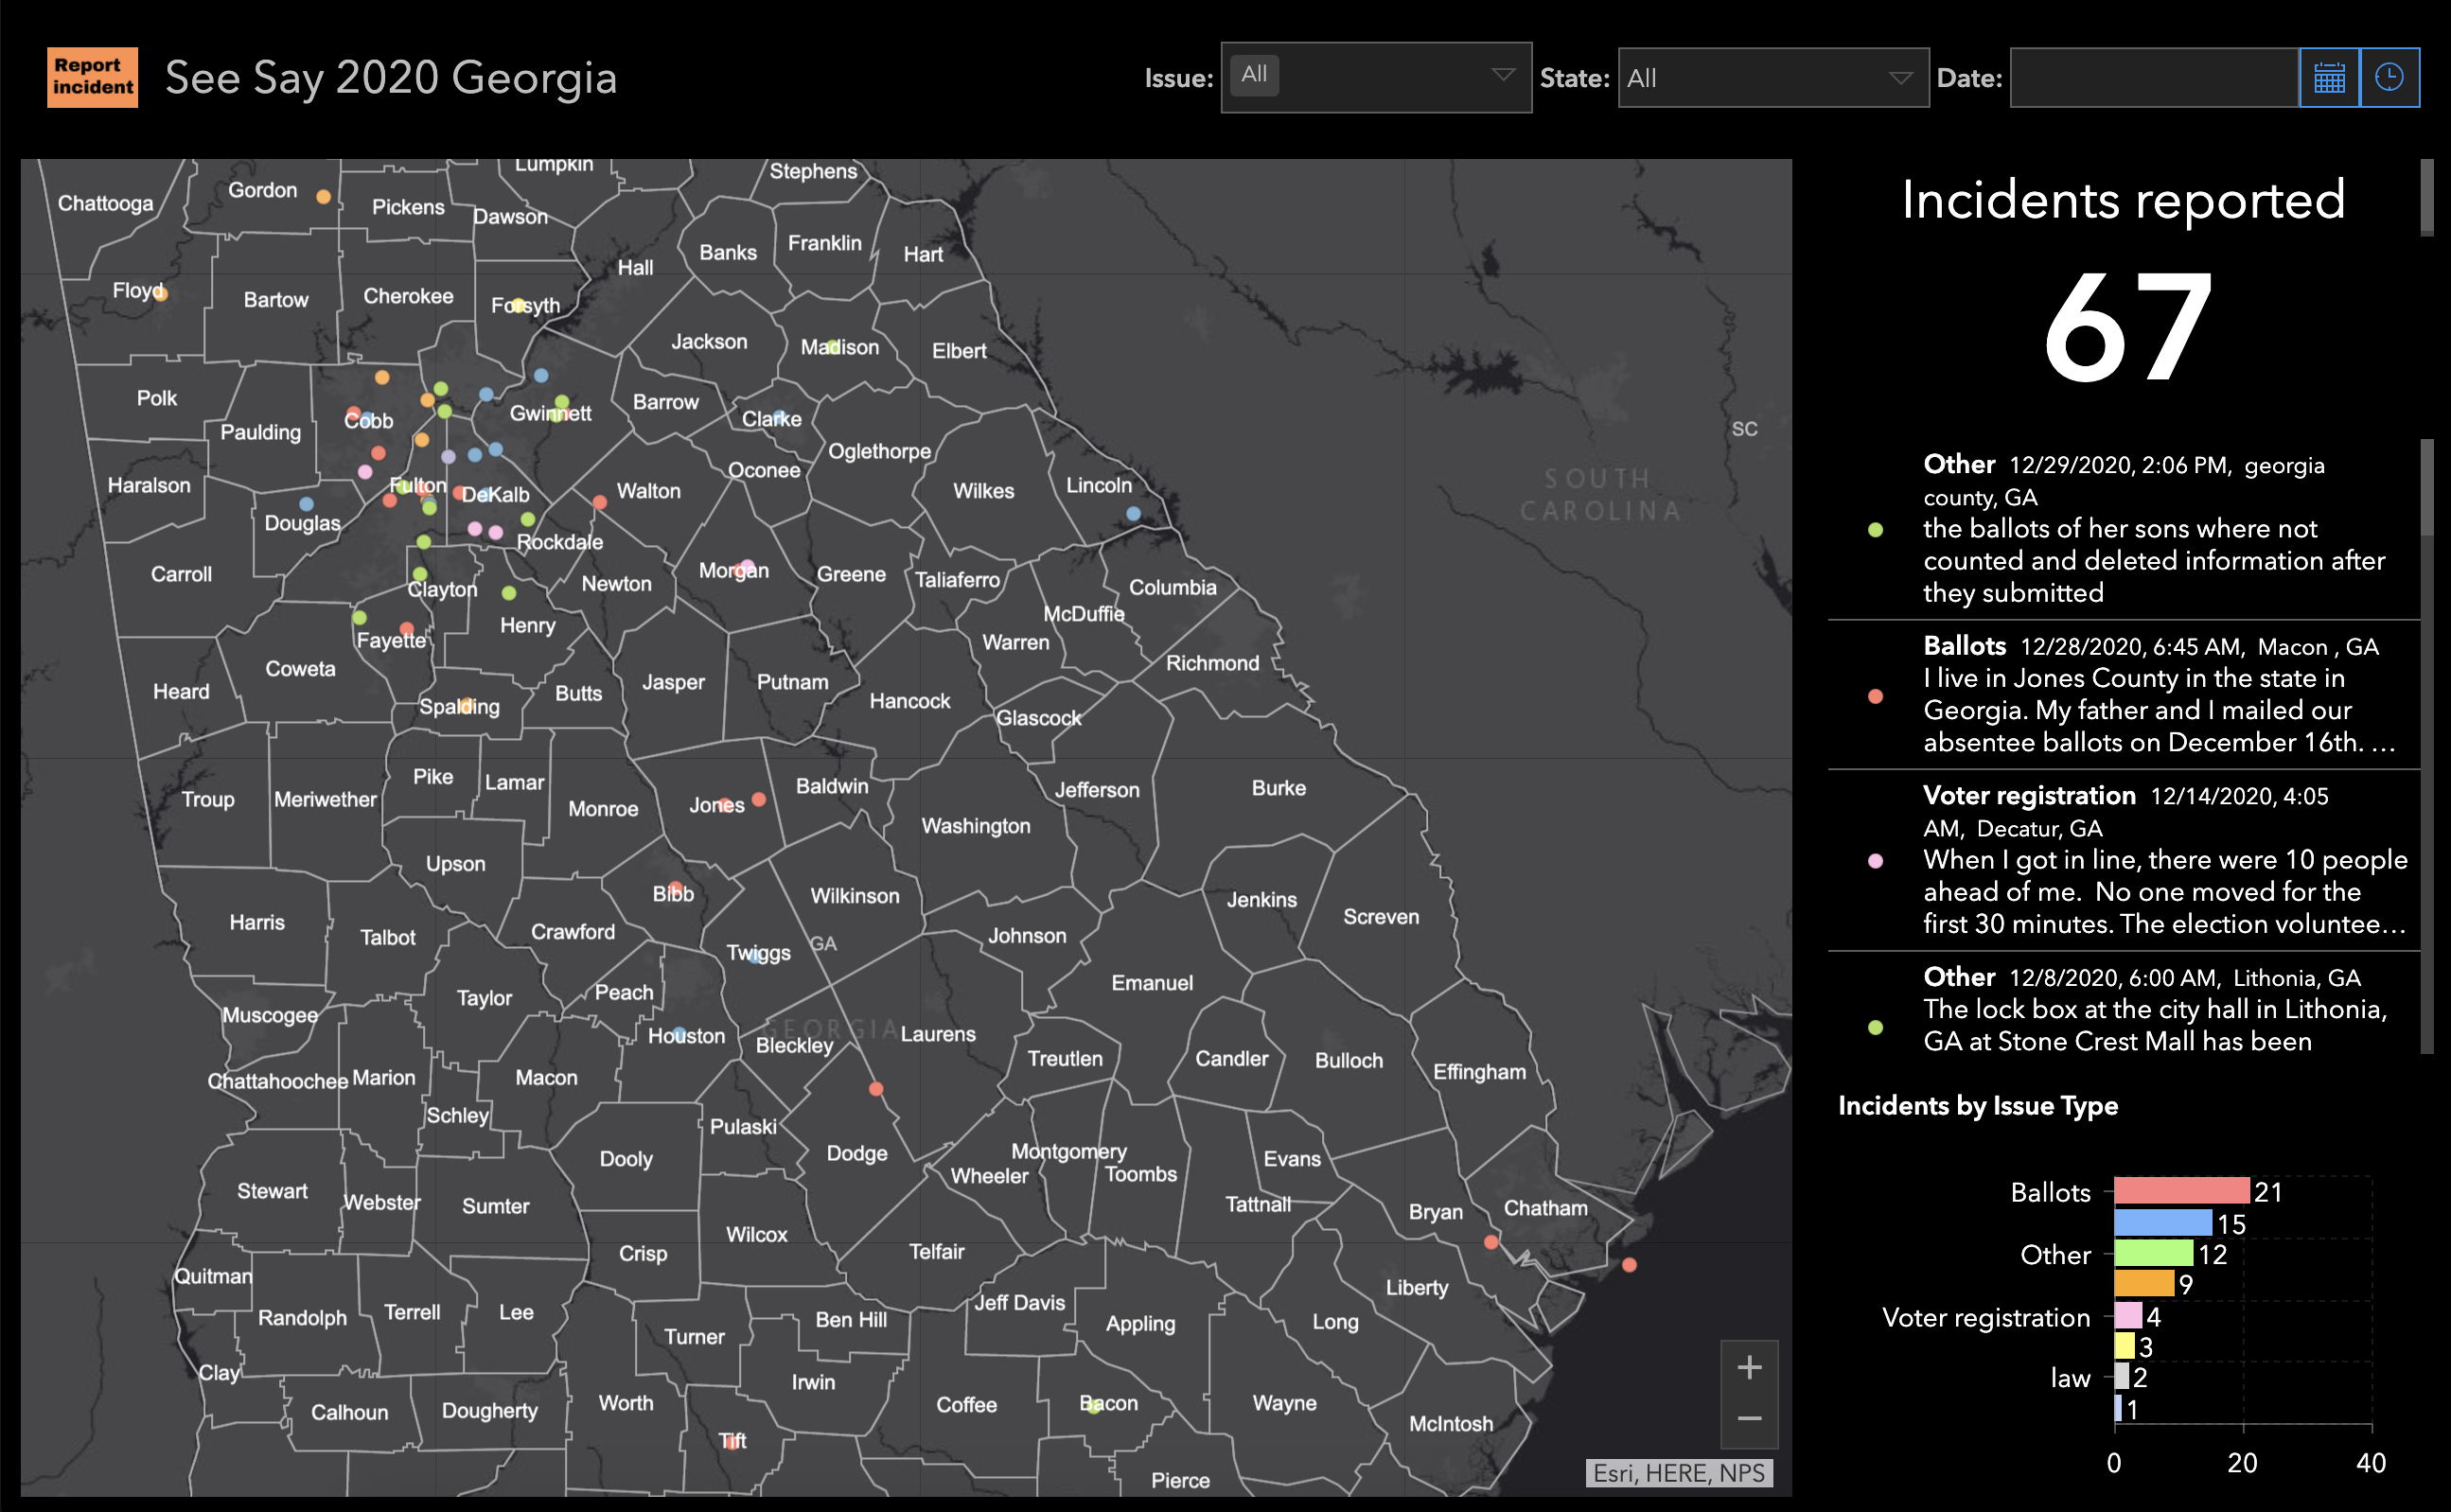
Task: Select the orange bar labeled 9
Action: 2143,1283
